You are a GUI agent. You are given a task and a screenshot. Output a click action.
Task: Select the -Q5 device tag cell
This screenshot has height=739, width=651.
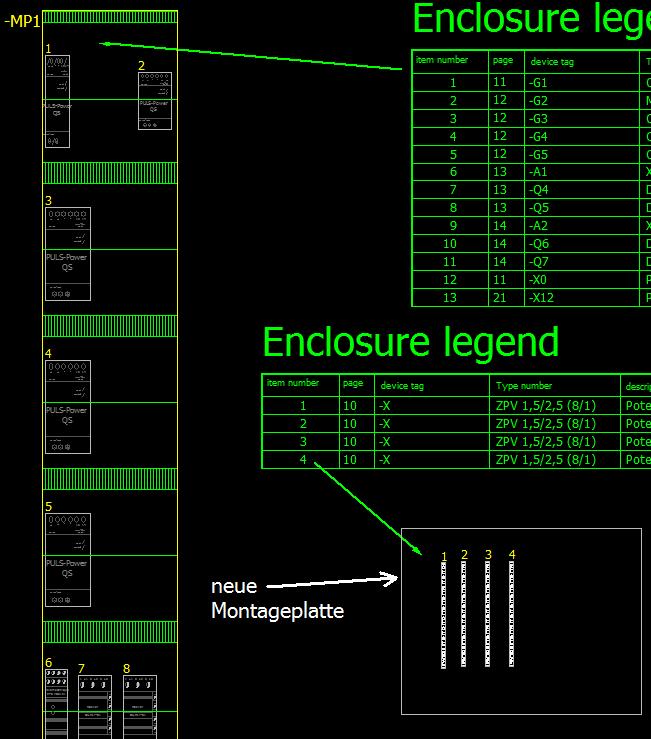point(582,208)
